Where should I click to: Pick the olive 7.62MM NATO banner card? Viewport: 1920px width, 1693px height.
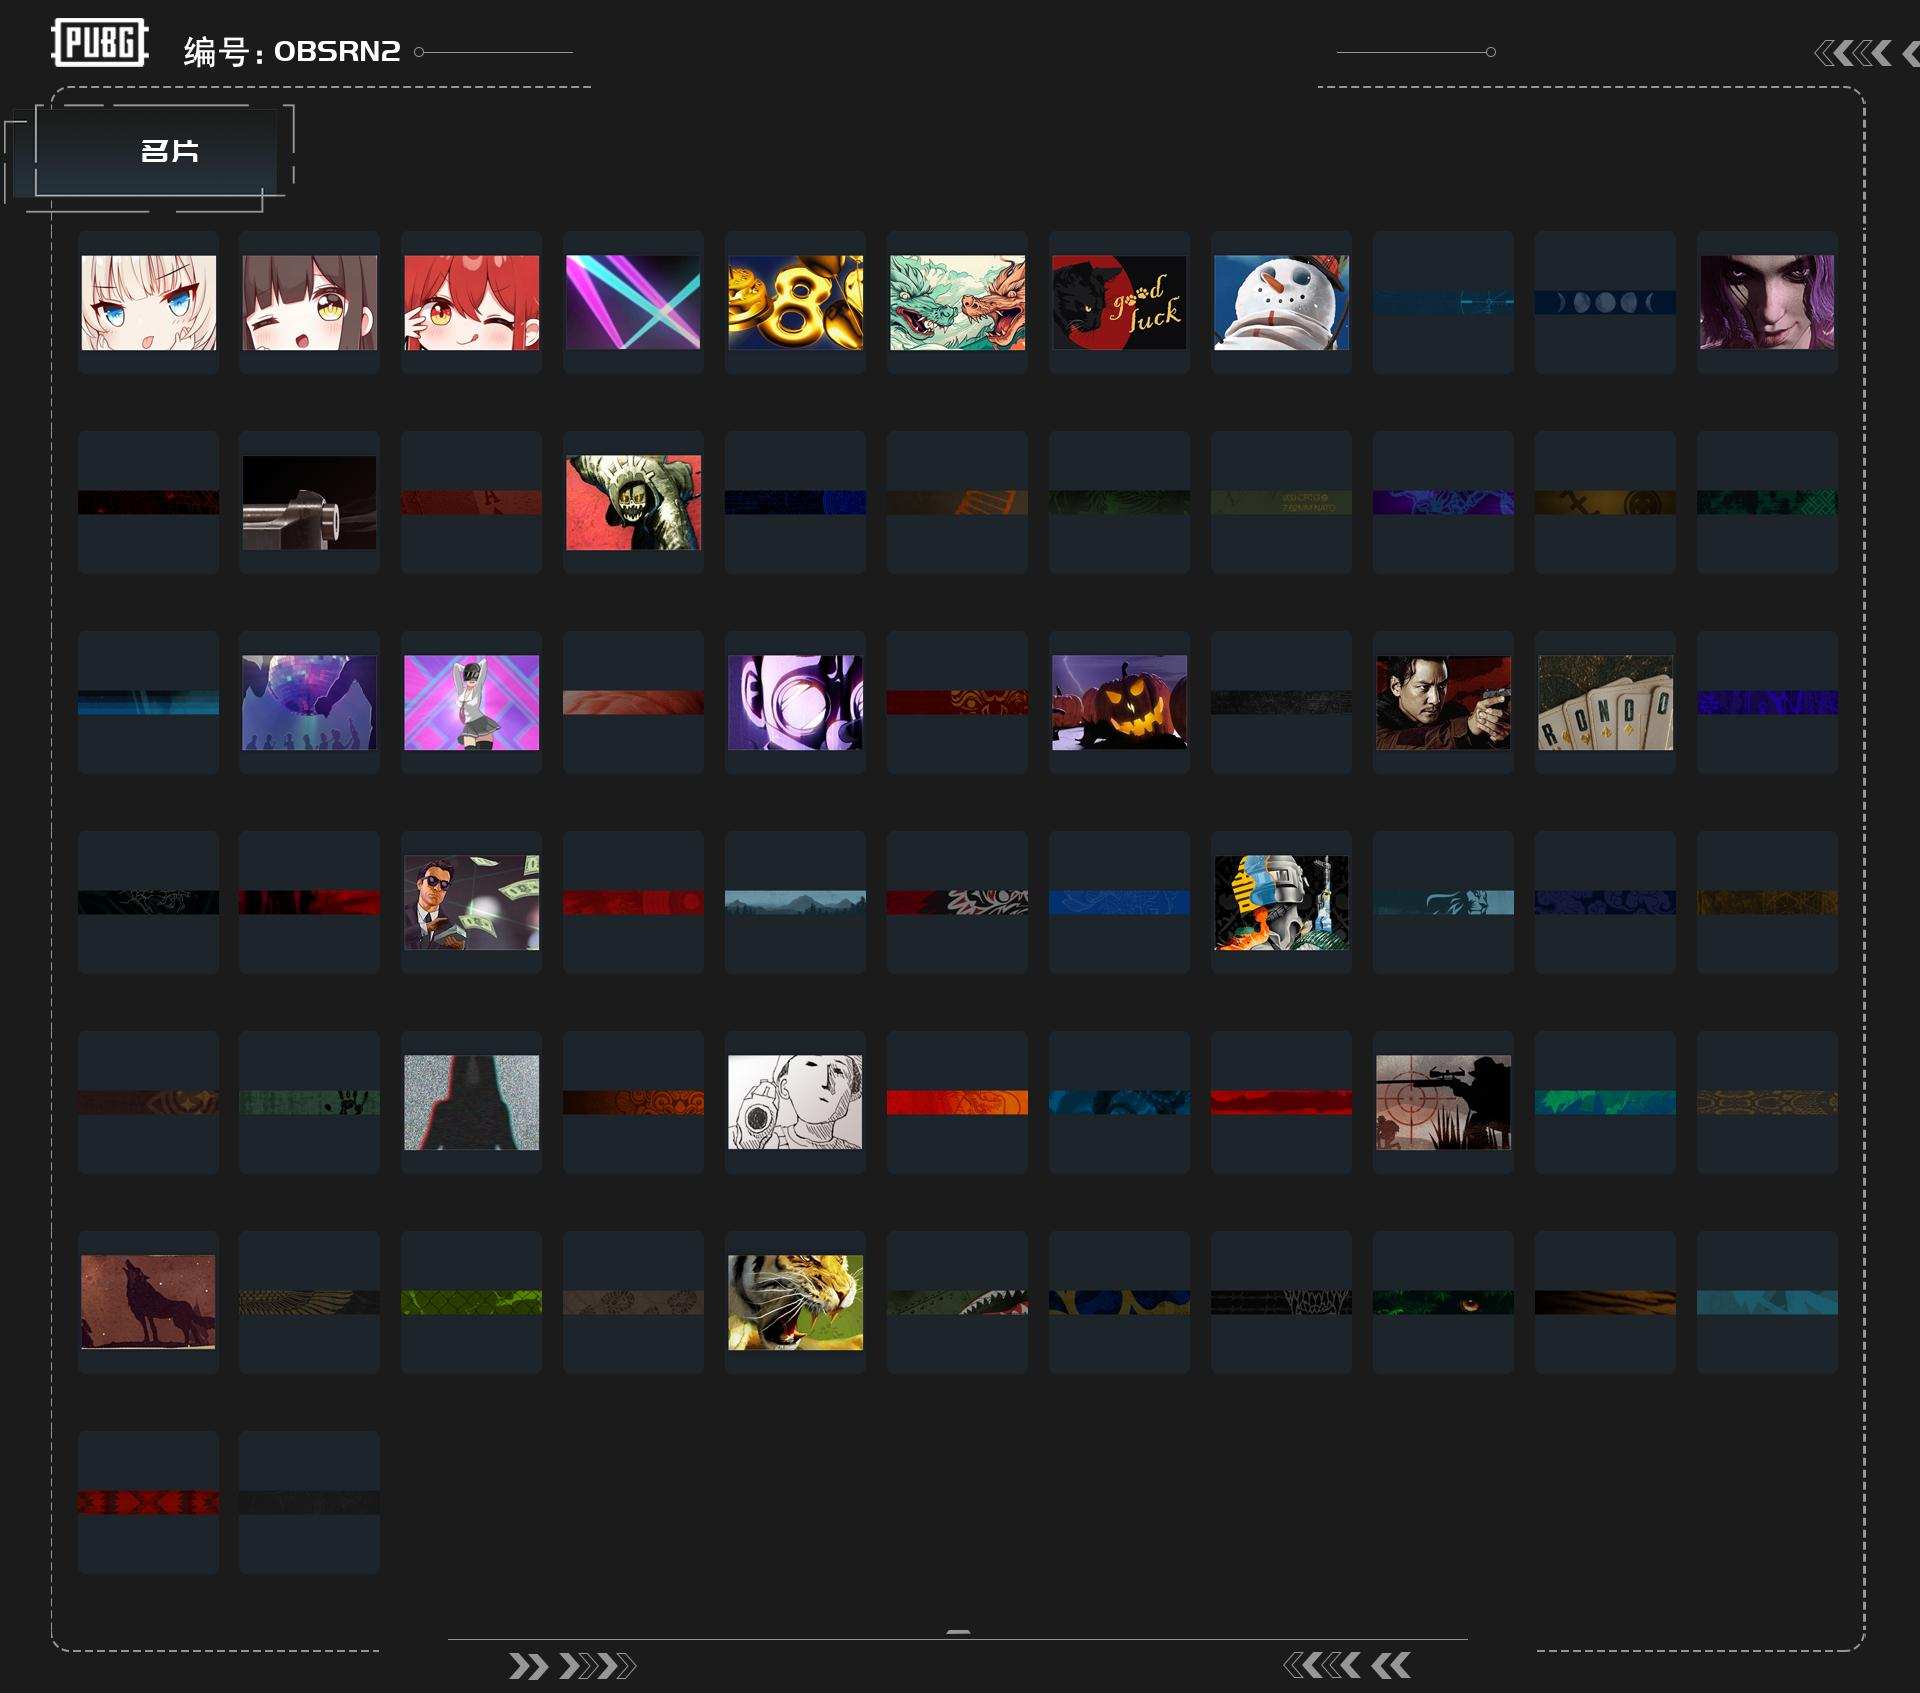[x=1282, y=502]
